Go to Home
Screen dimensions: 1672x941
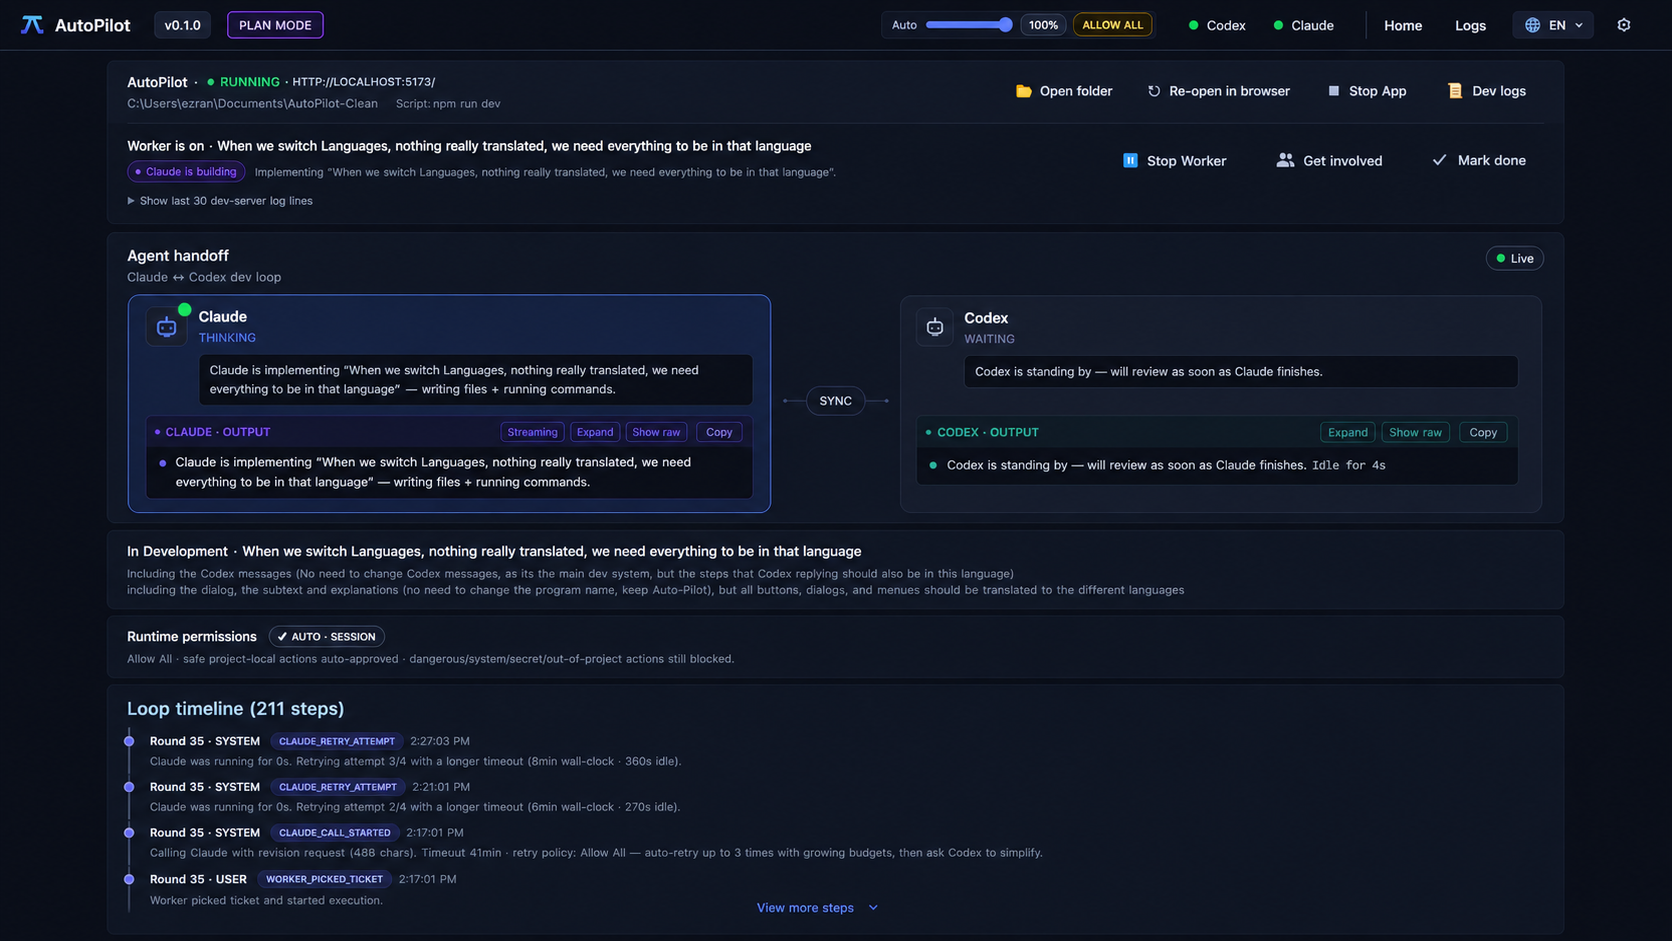1402,25
